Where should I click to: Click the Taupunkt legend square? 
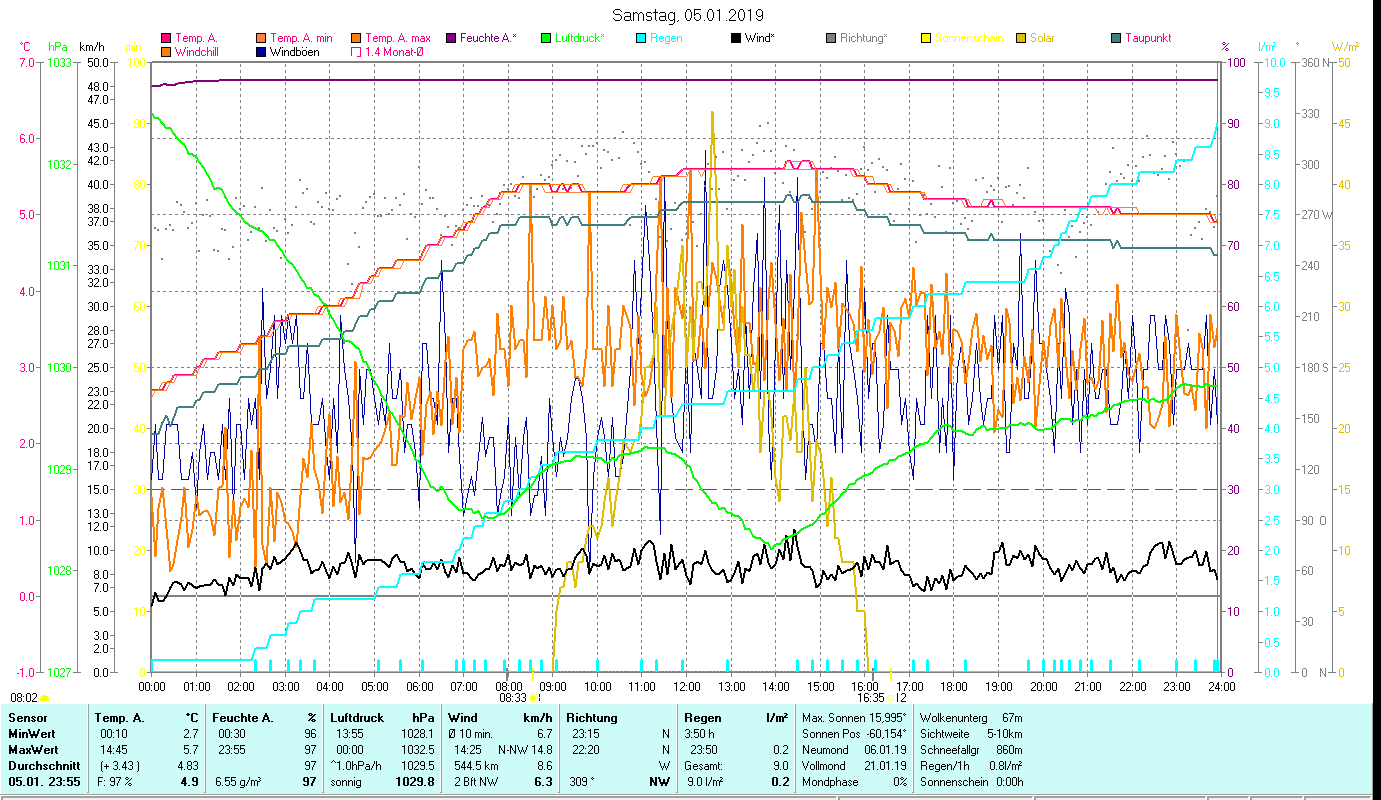(1116, 39)
